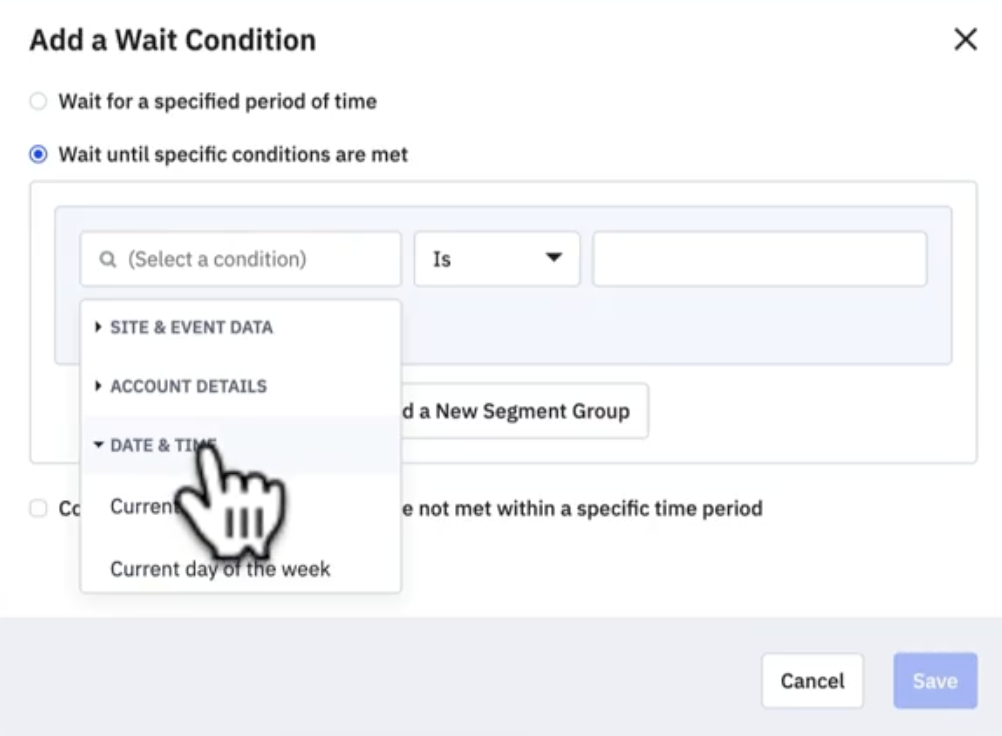Click the down triangle beside DATE & TIME

[x=98, y=445]
